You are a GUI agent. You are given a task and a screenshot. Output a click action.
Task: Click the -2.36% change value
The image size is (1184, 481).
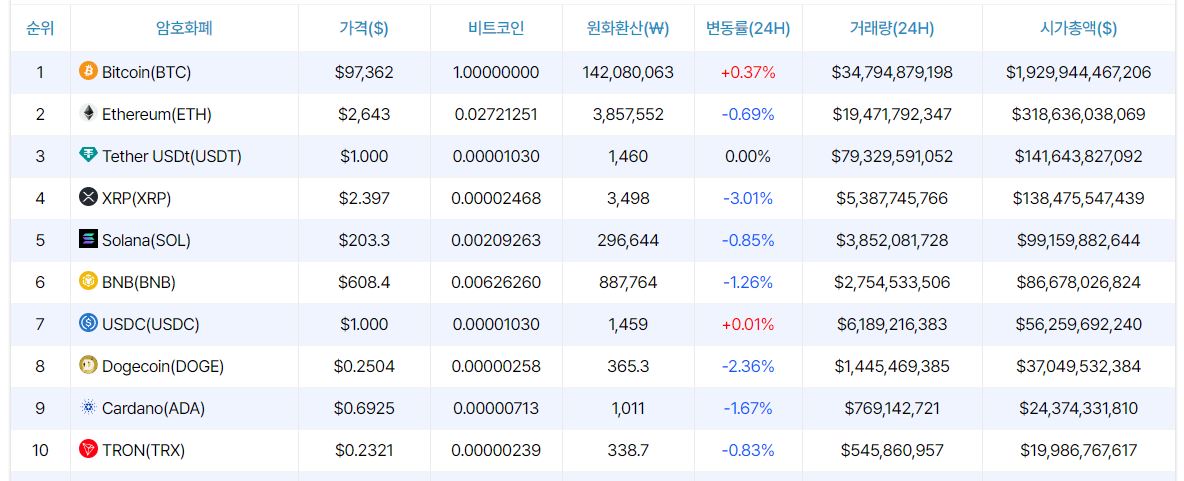click(748, 367)
